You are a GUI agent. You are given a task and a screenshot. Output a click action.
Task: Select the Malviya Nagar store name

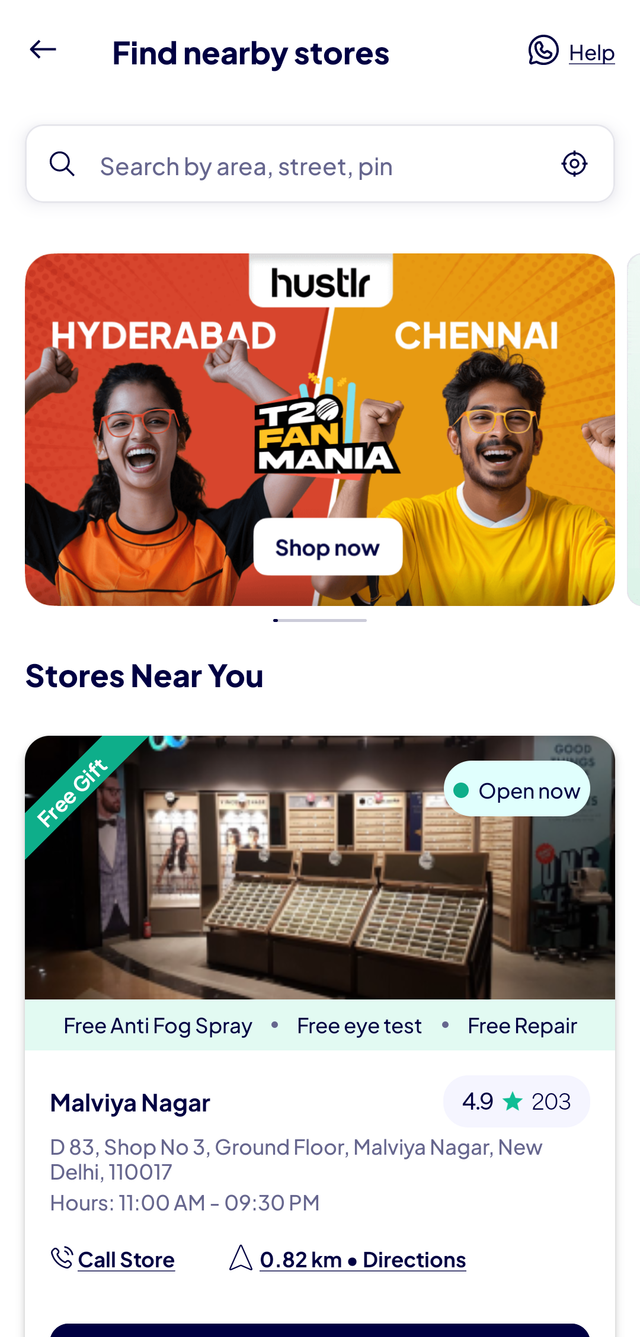(x=130, y=1103)
